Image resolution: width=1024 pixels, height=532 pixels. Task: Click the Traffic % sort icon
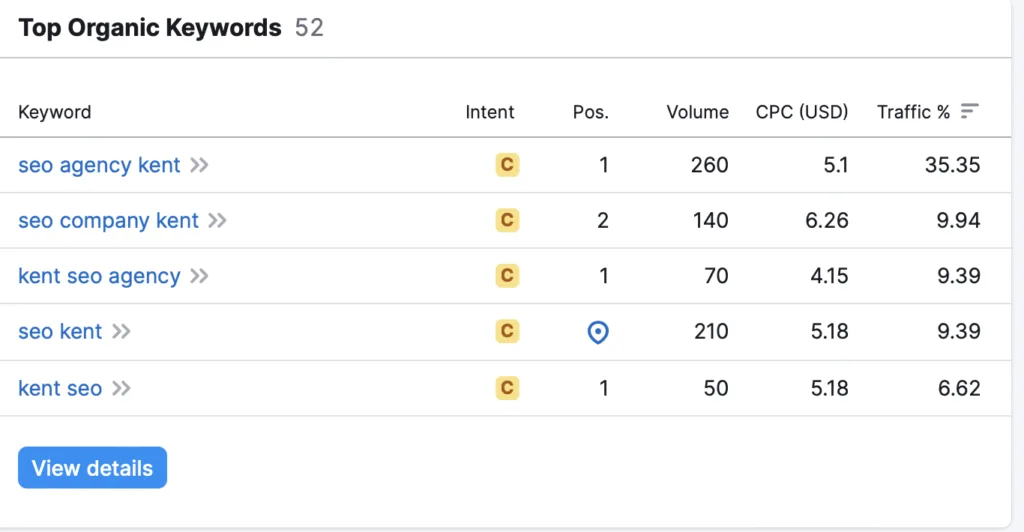pos(970,112)
